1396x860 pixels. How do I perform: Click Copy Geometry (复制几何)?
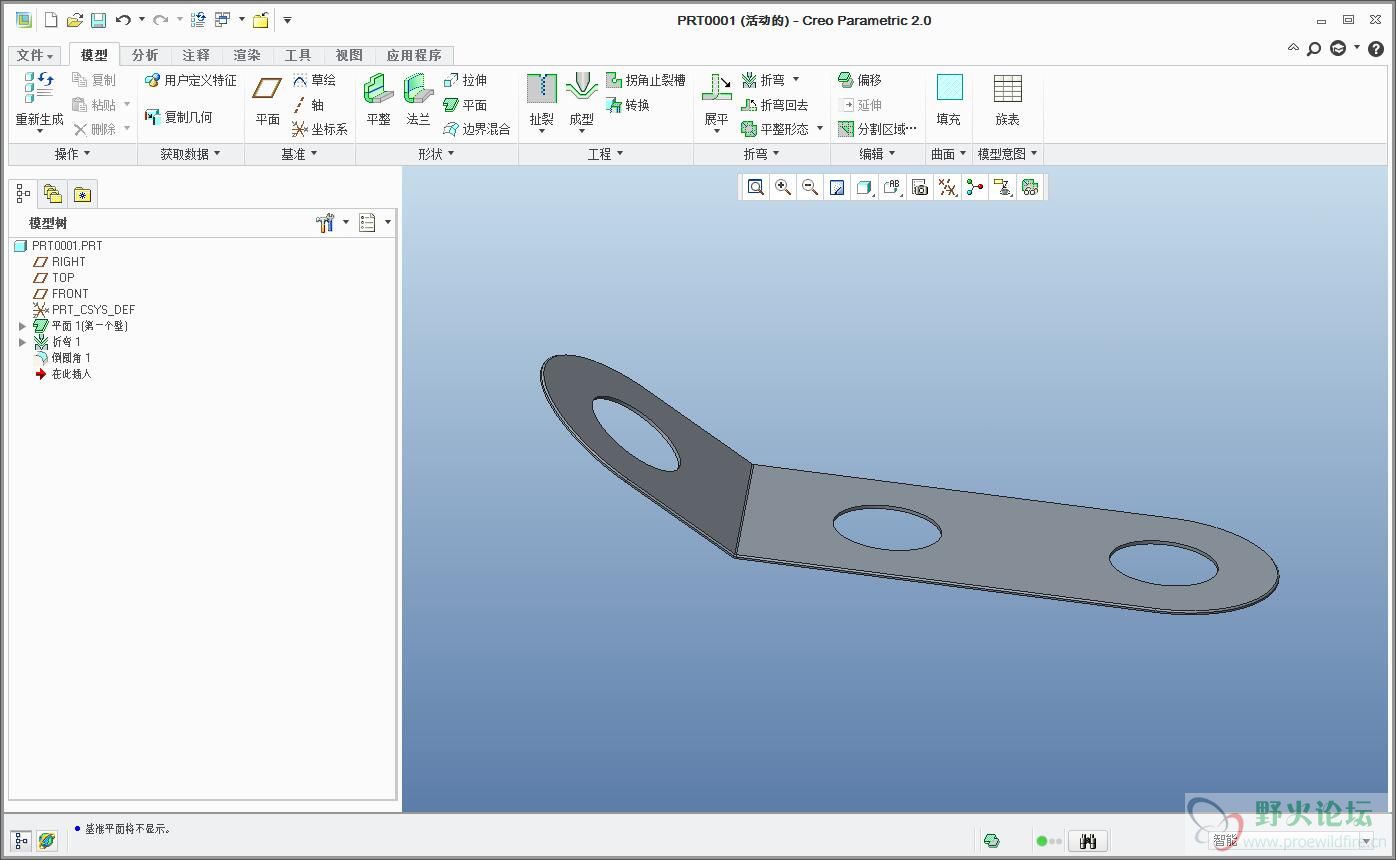pyautogui.click(x=179, y=117)
